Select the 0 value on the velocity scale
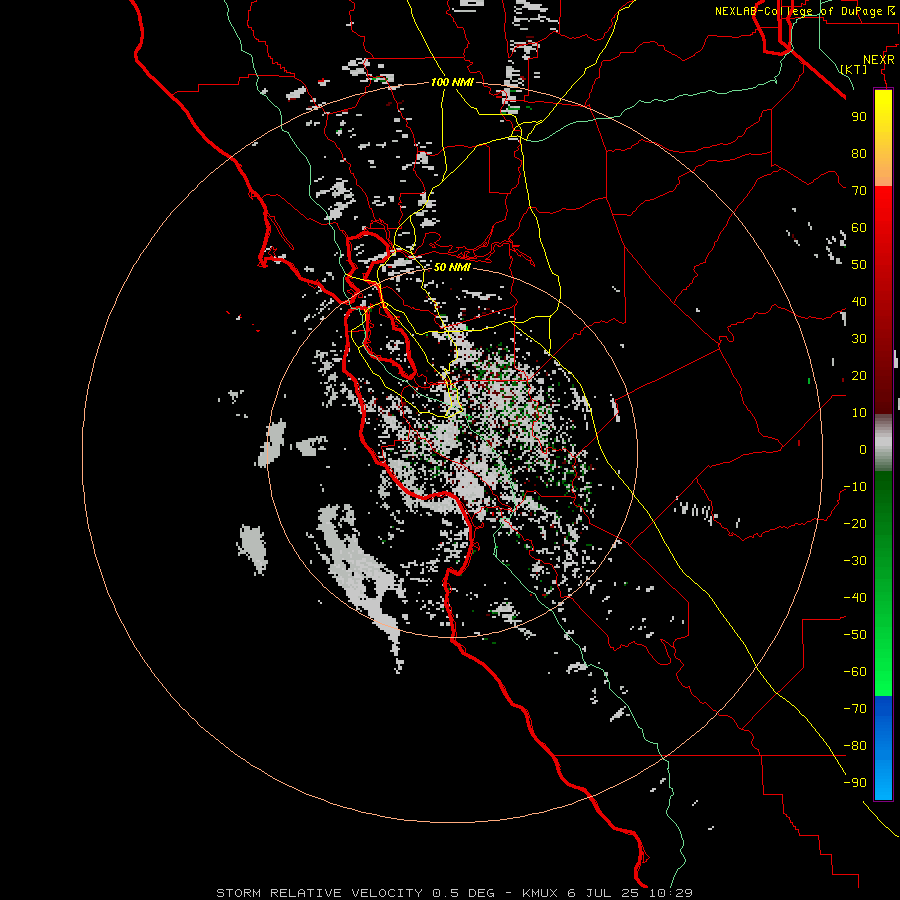The image size is (900, 900). [x=863, y=449]
